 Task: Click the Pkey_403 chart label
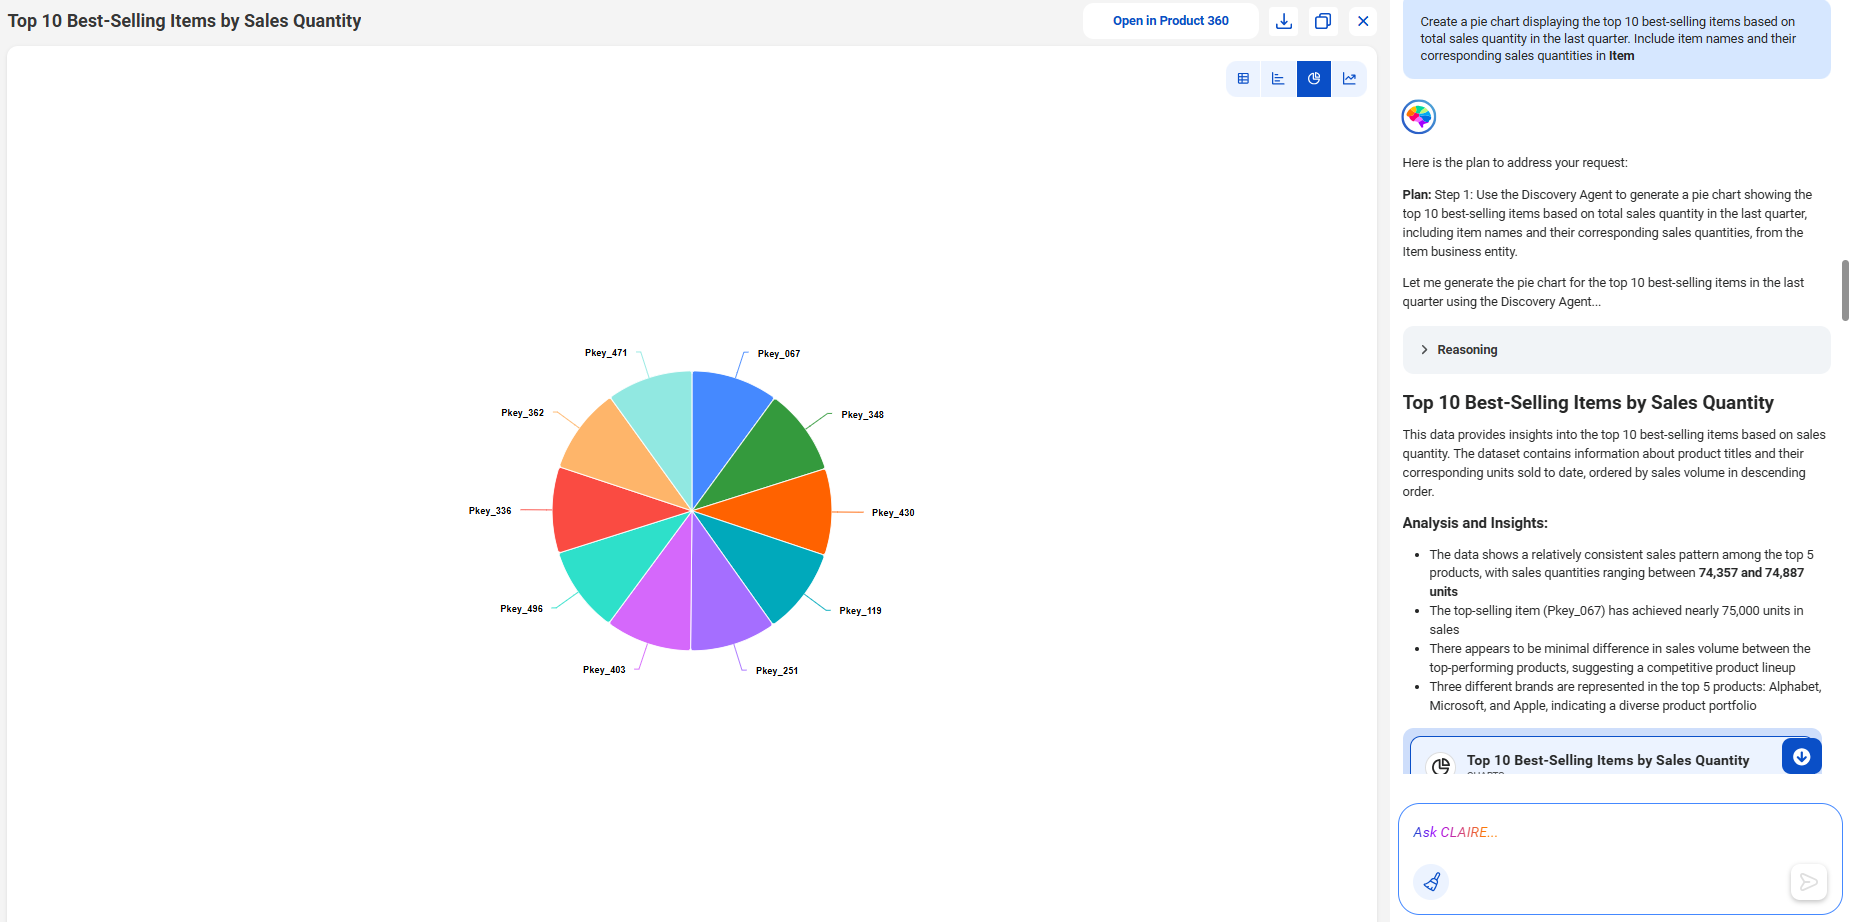[604, 670]
